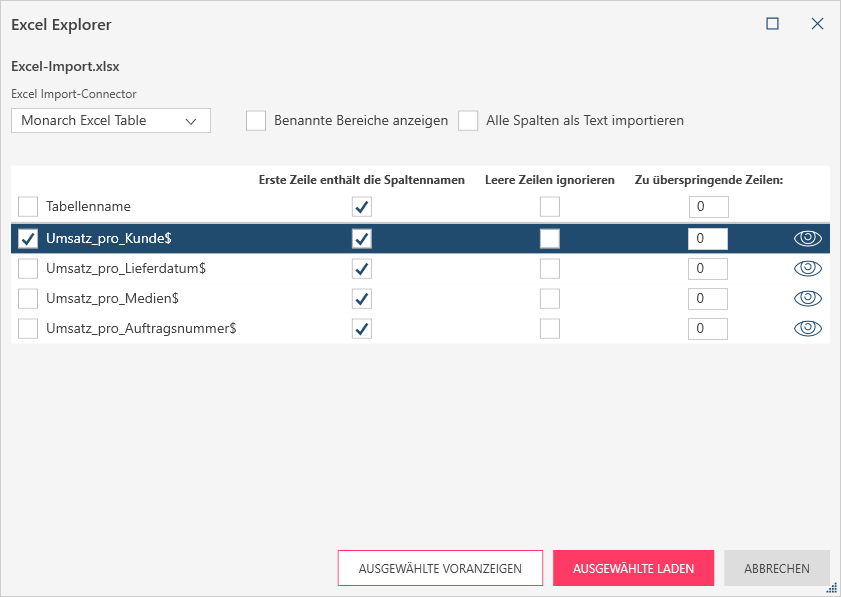Click 'Ausgewählte voranzeigen' button
The image size is (841, 597).
tap(440, 568)
